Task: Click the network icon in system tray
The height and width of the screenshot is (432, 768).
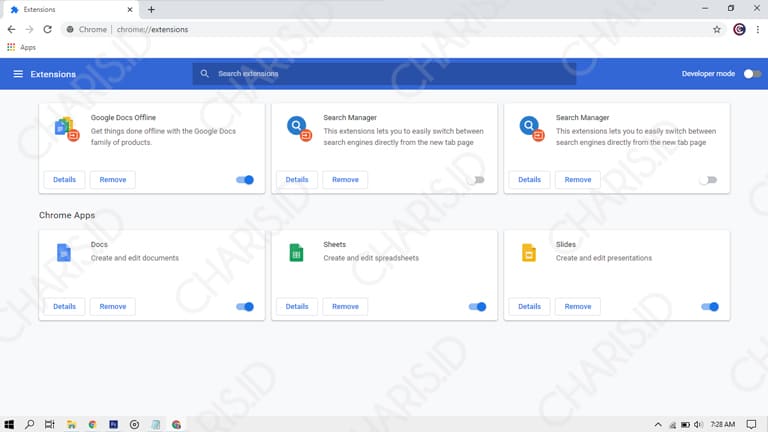Action: pyautogui.click(x=673, y=425)
